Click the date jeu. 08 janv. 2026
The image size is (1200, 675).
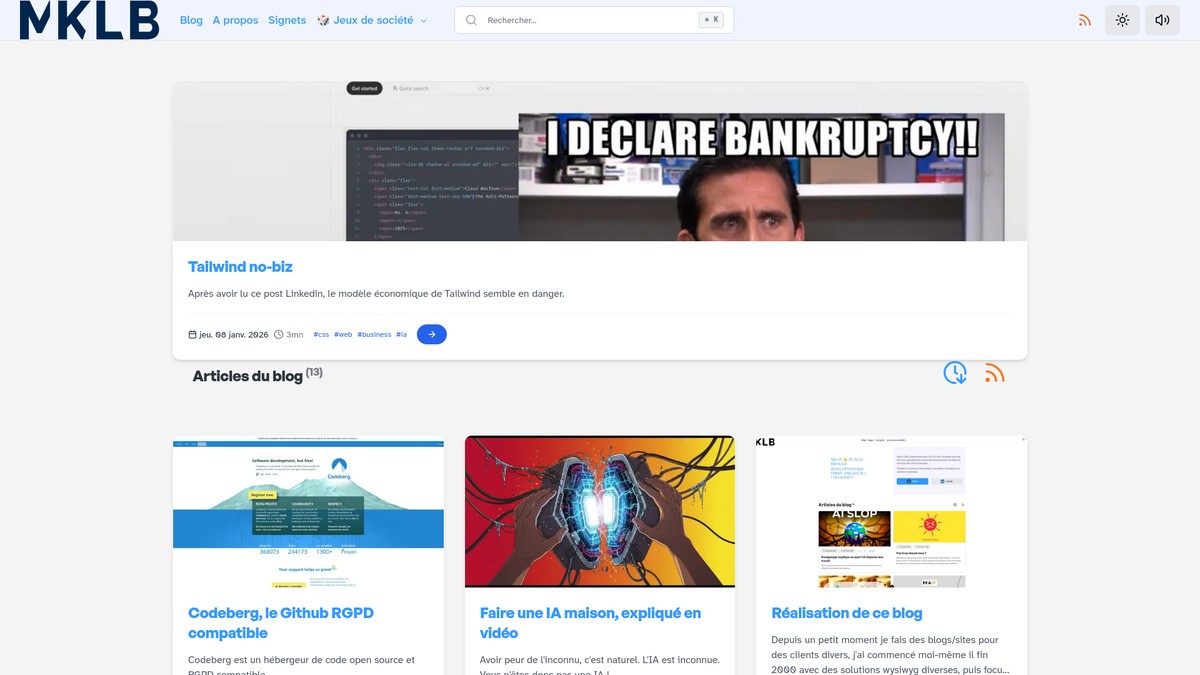coord(234,335)
